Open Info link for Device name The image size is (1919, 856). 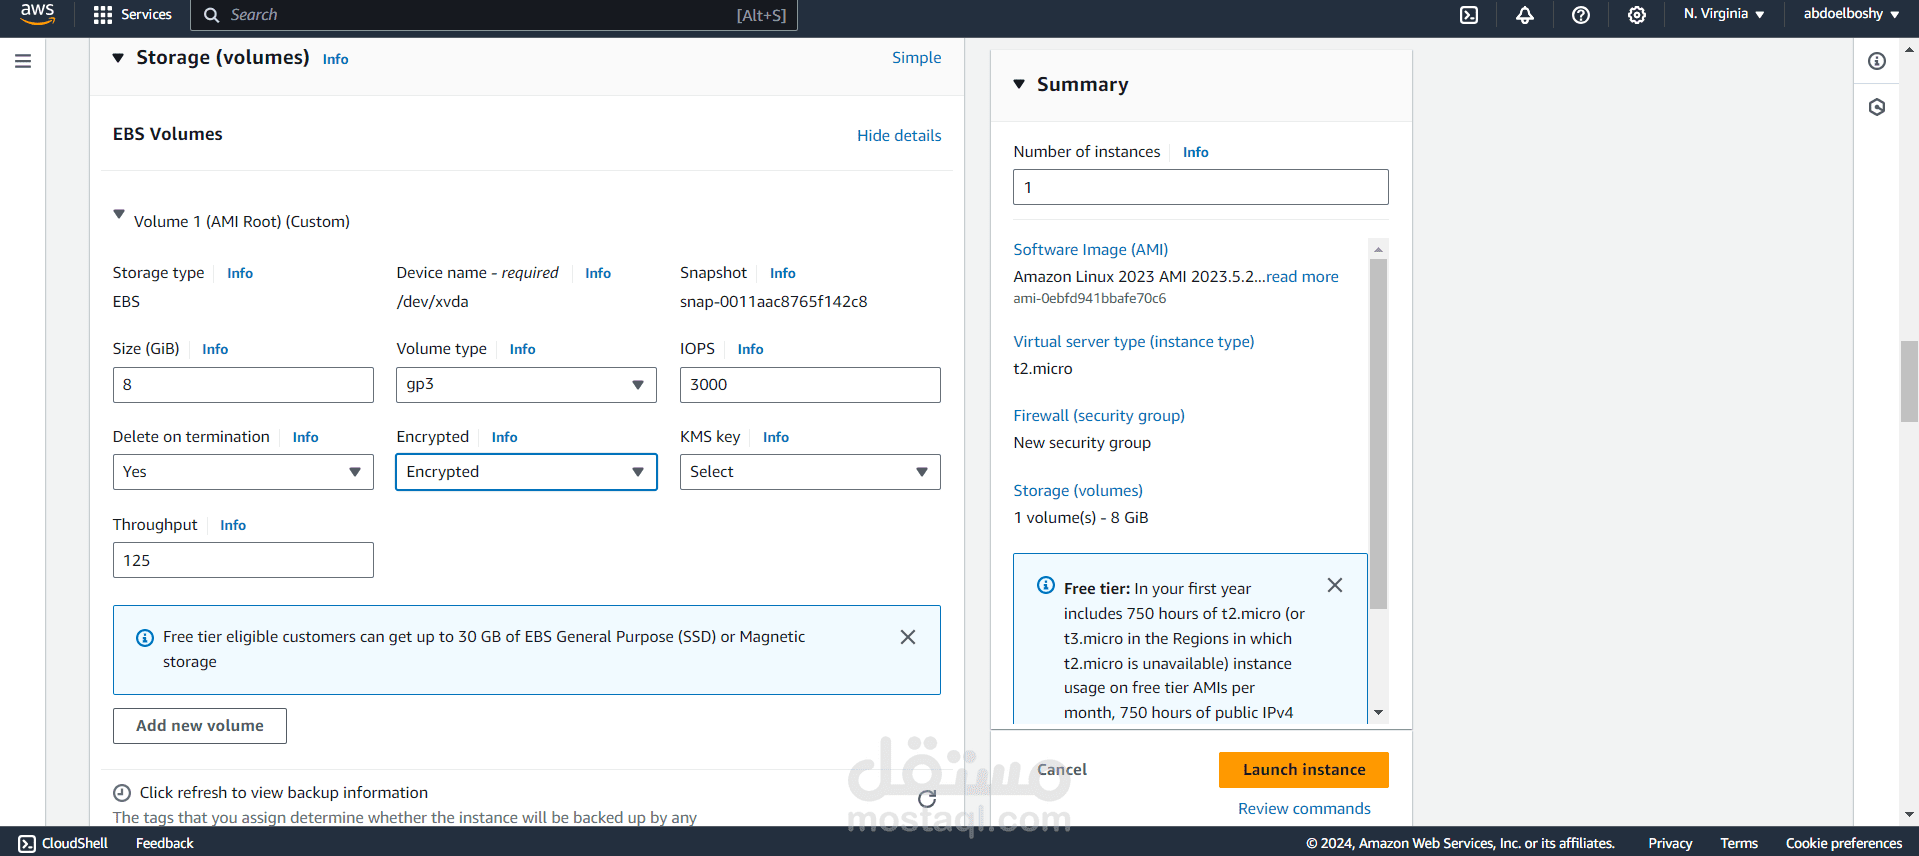(x=598, y=273)
